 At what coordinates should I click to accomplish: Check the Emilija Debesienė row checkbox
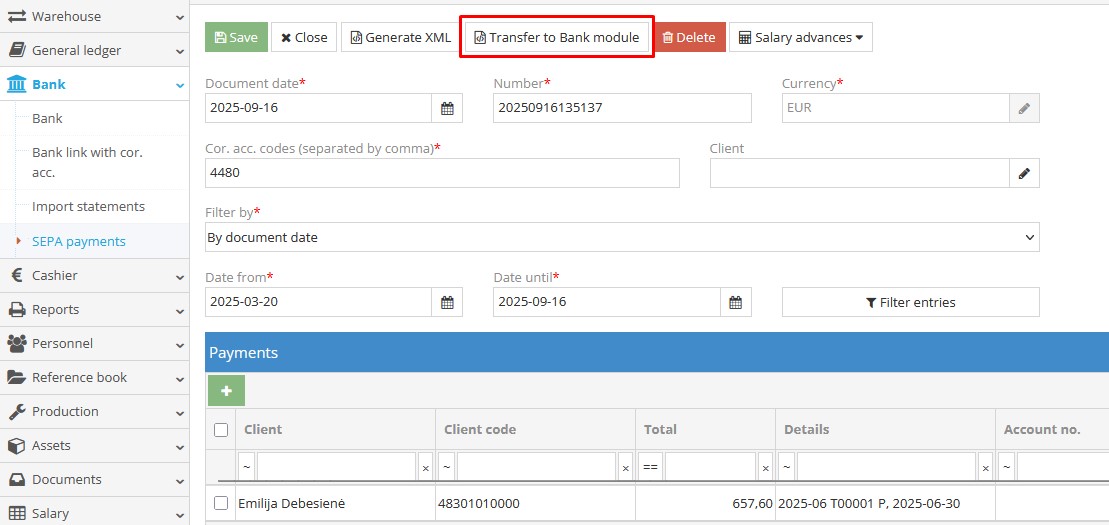[221, 503]
